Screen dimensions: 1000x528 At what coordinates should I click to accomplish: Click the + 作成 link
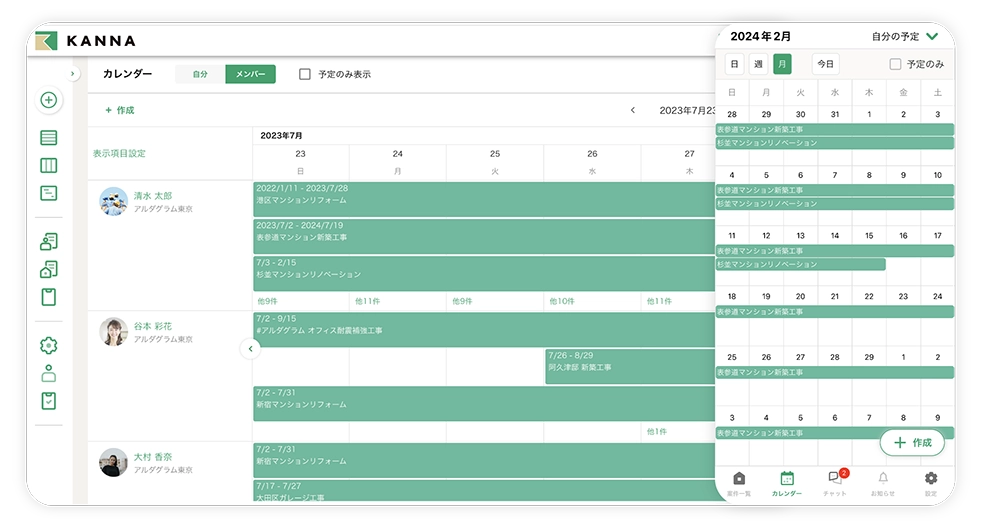(120, 110)
